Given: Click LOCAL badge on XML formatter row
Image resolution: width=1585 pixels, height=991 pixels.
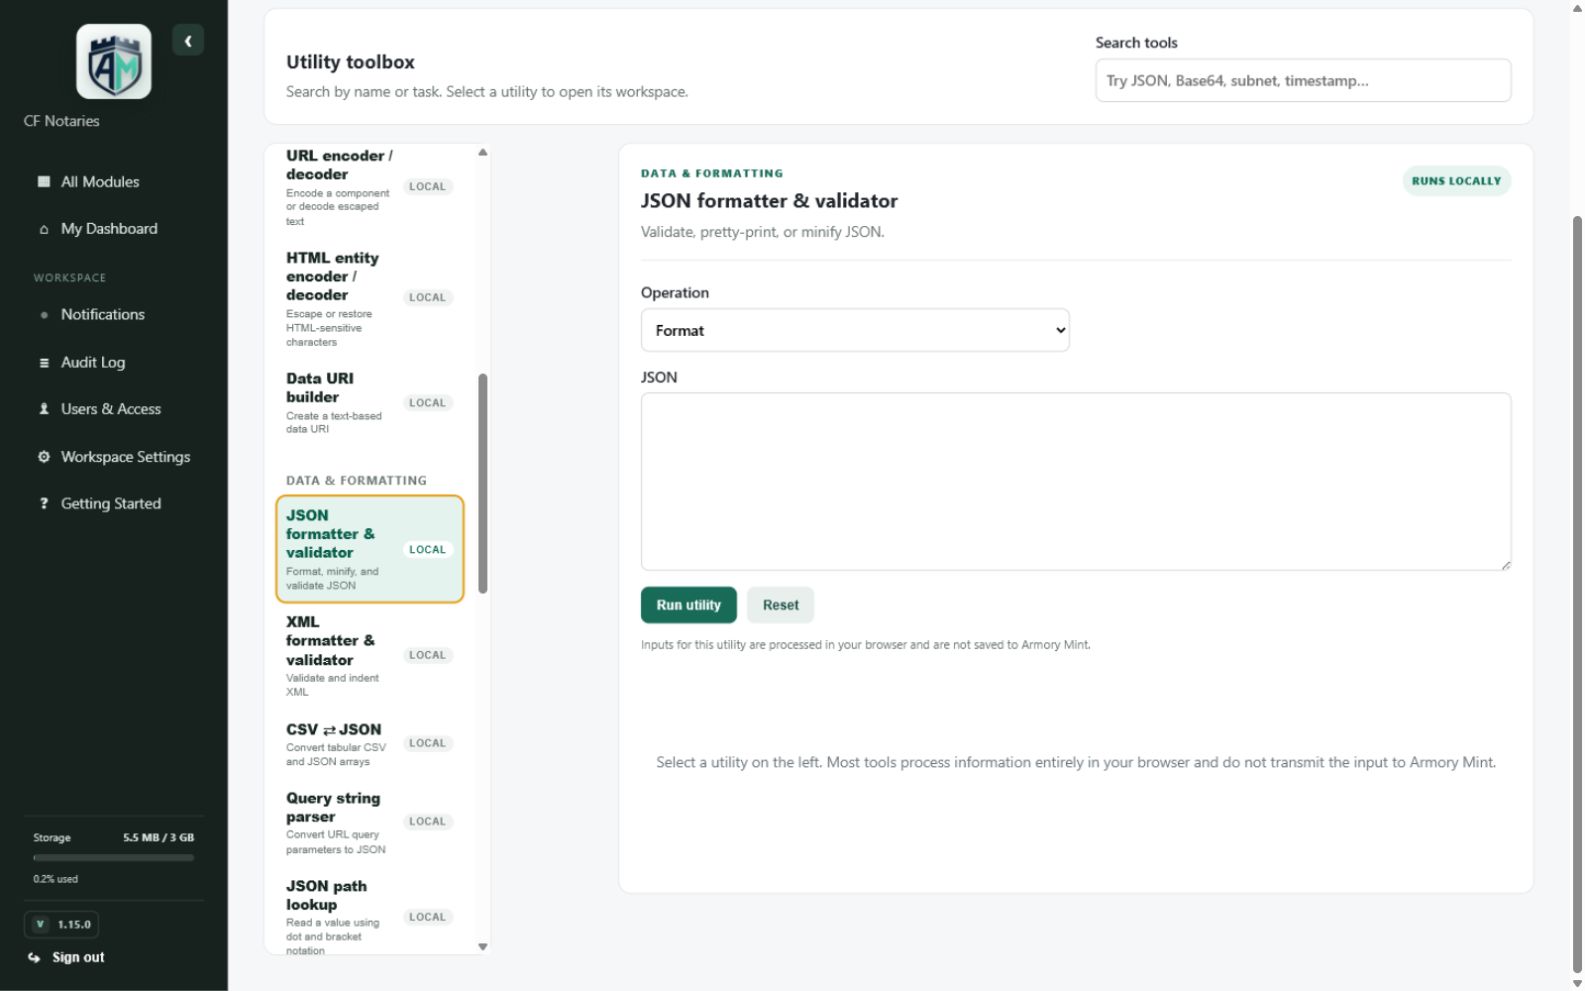Looking at the screenshot, I should pos(427,655).
